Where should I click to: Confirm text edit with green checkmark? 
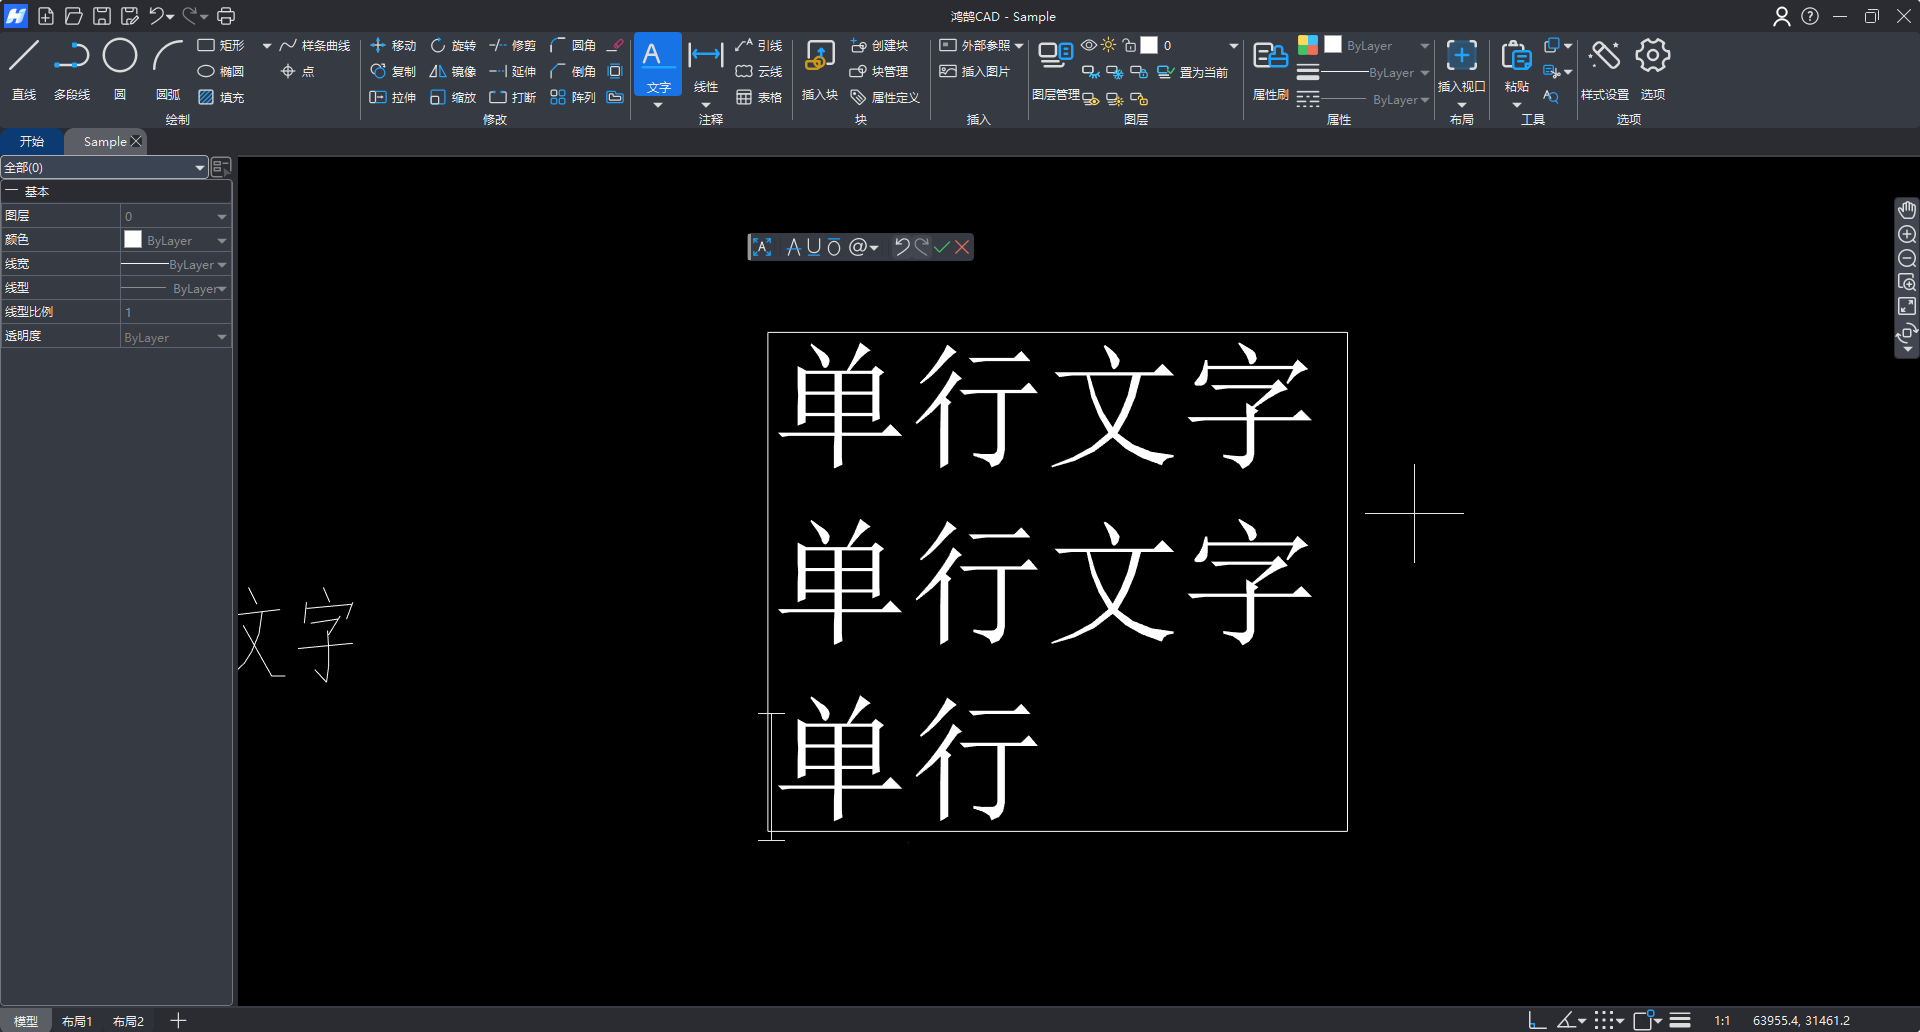[x=942, y=247]
